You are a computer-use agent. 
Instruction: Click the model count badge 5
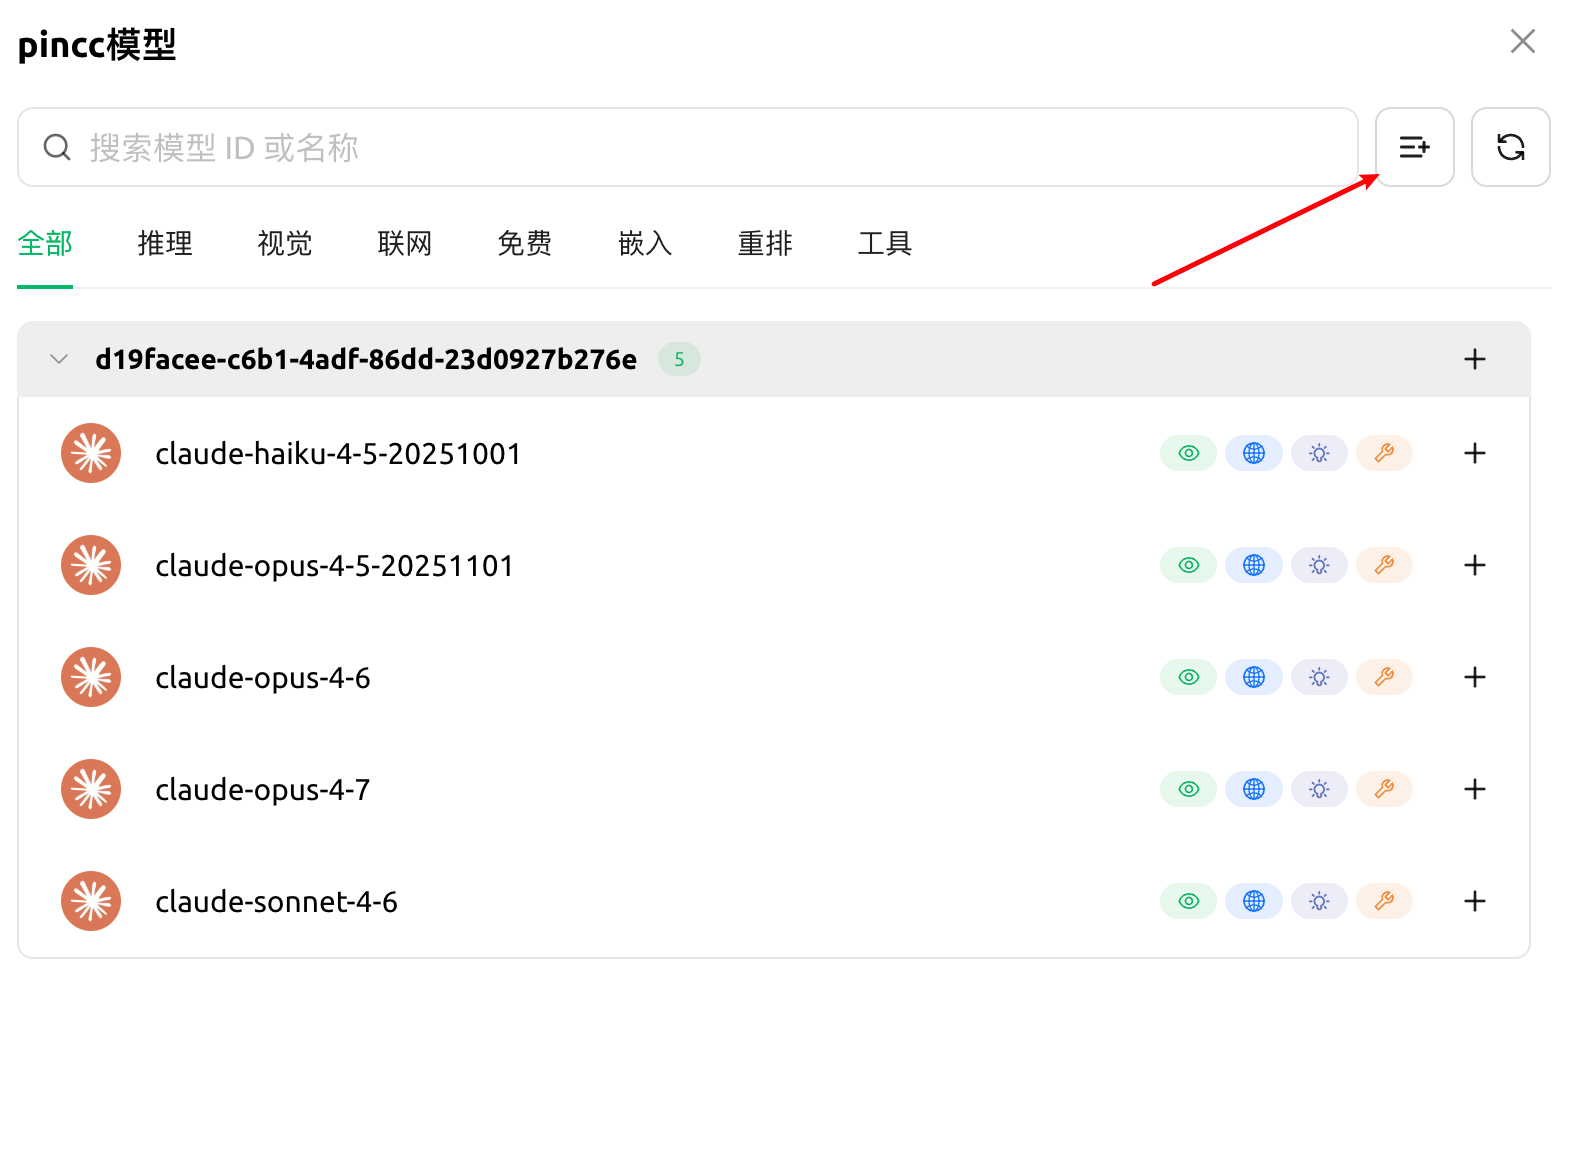click(679, 359)
